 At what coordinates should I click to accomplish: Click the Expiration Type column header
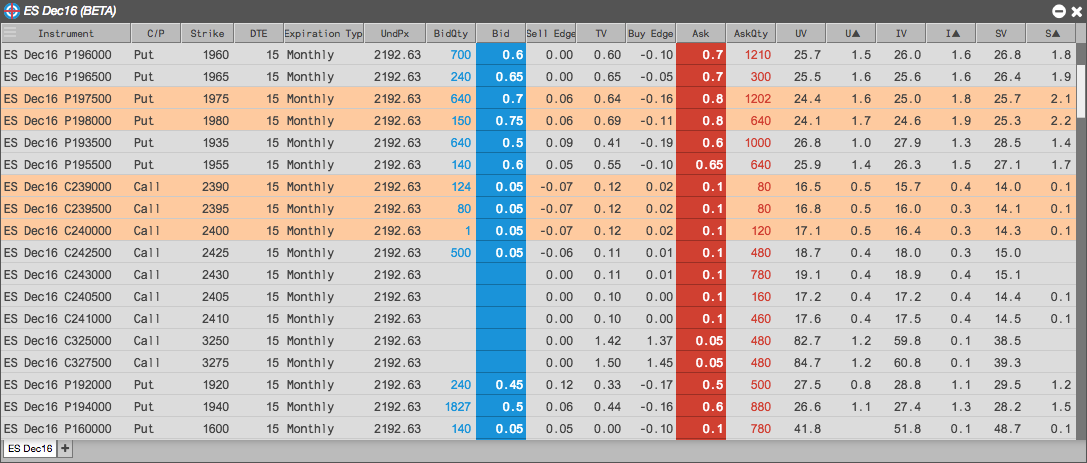[324, 33]
